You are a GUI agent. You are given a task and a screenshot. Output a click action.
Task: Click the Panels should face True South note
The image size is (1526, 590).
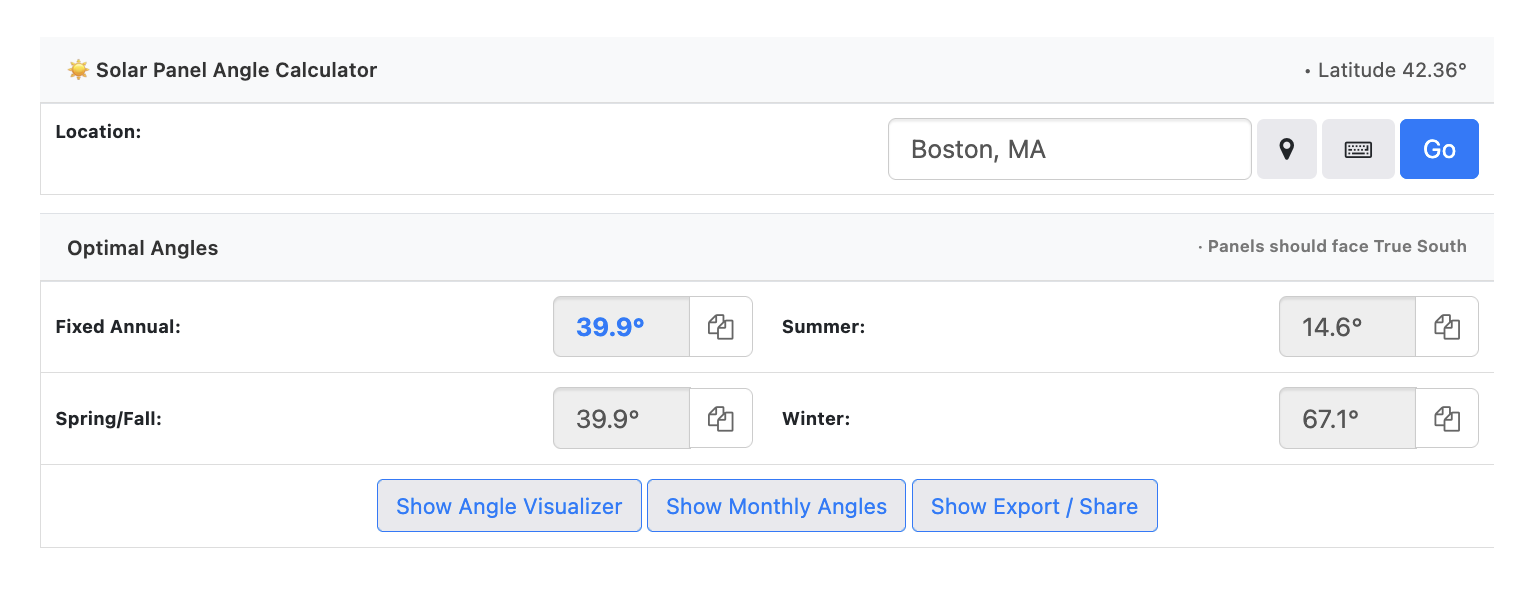pyautogui.click(x=1336, y=246)
